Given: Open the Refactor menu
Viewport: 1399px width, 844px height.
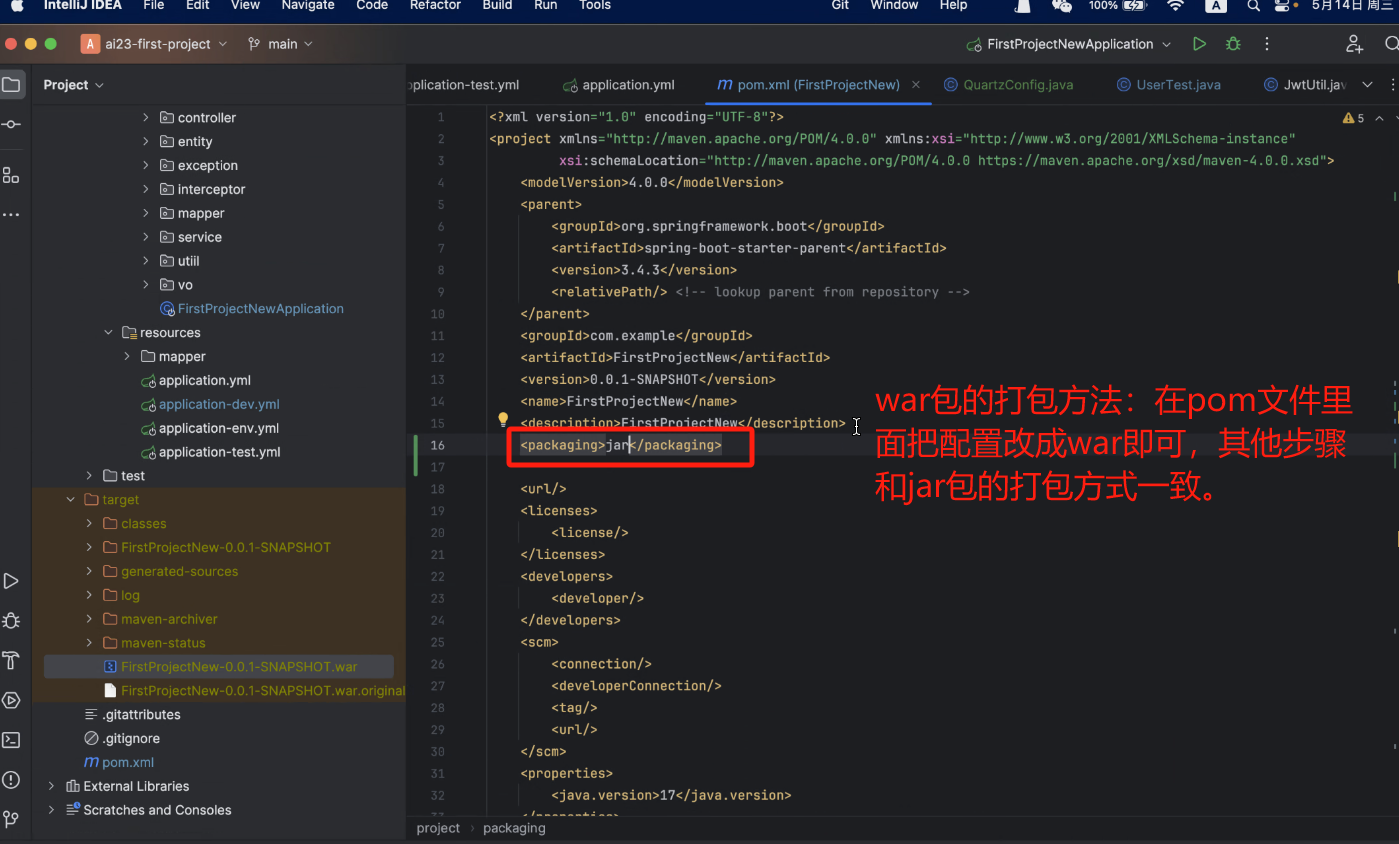Looking at the screenshot, I should (435, 5).
